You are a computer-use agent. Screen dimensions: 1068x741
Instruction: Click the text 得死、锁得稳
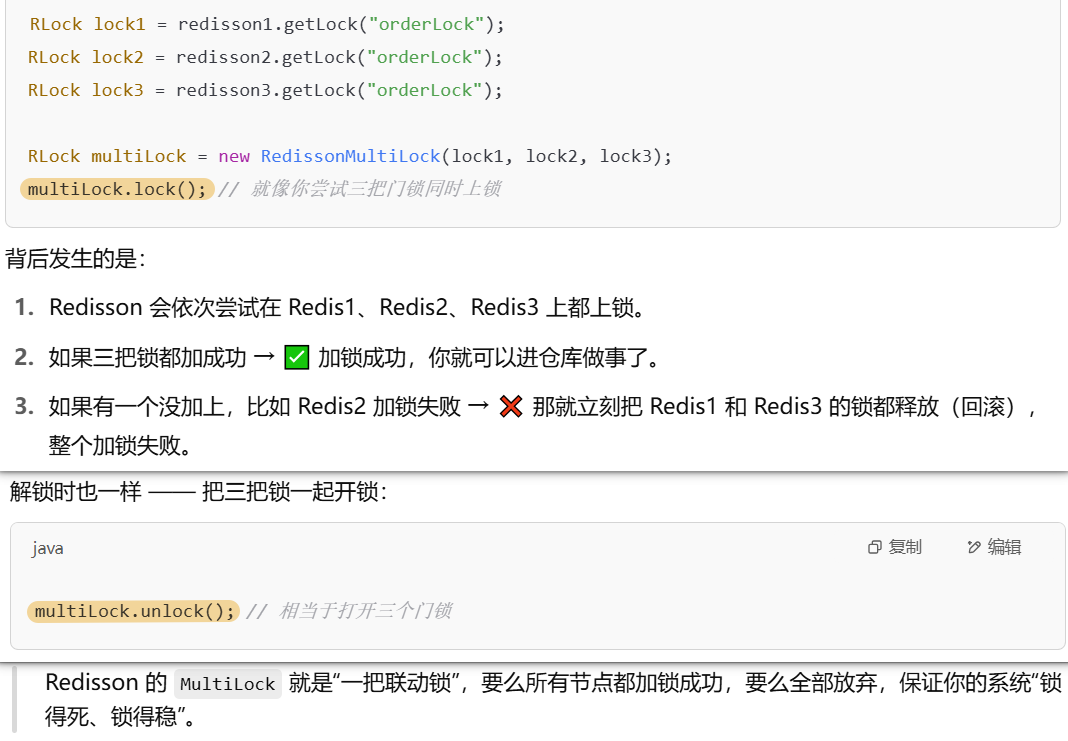pos(120,716)
